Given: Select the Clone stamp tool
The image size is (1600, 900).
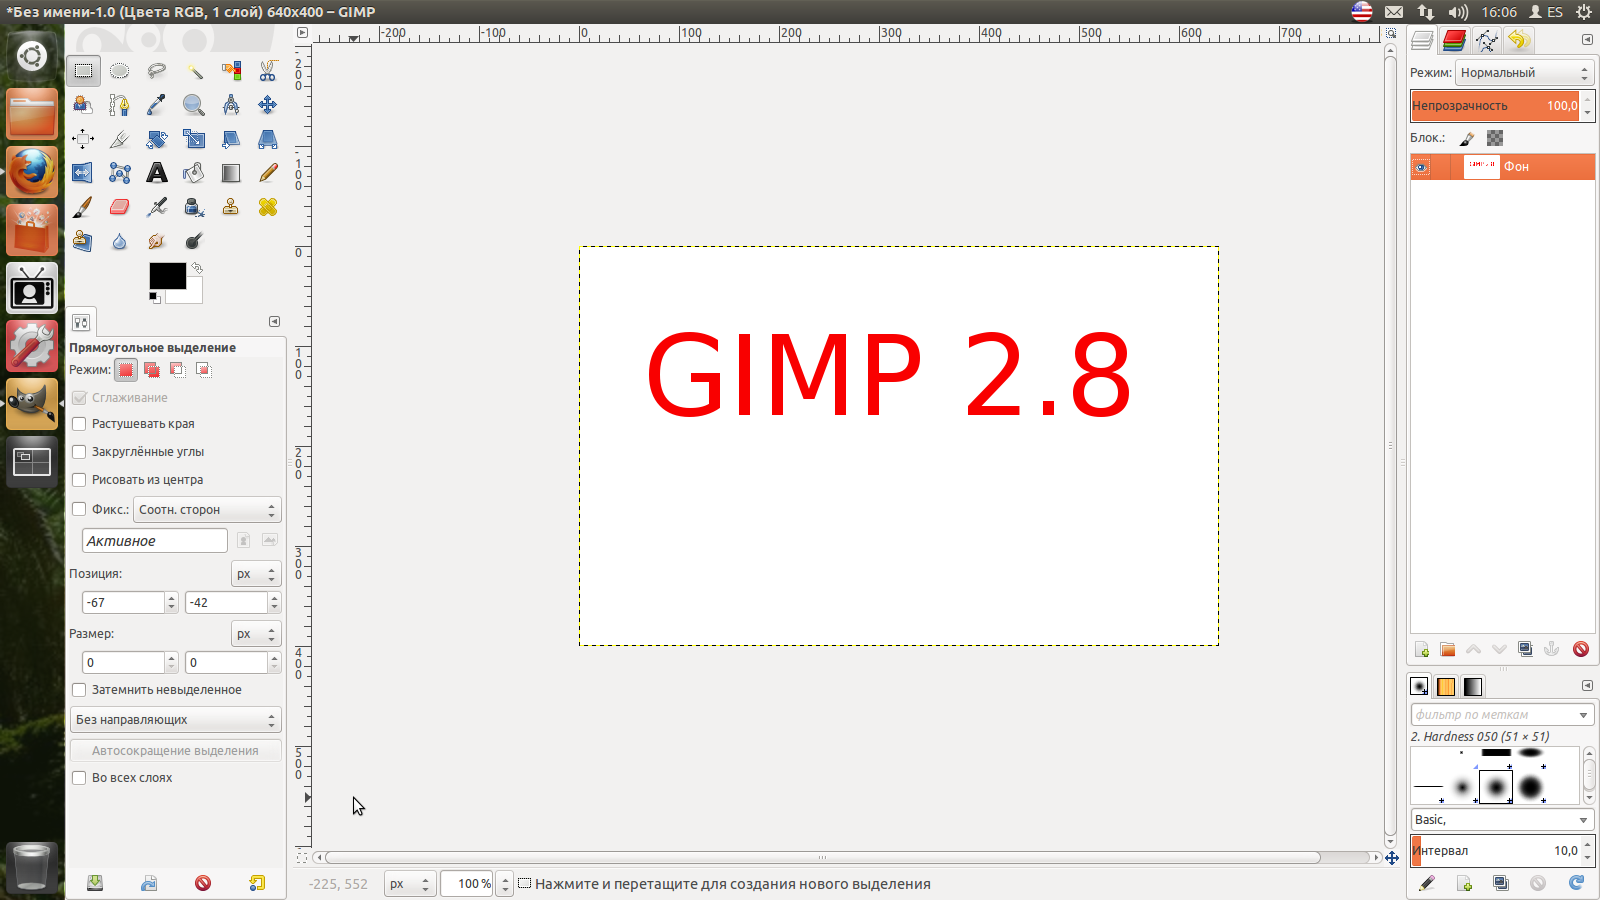Looking at the screenshot, I should click(x=231, y=207).
